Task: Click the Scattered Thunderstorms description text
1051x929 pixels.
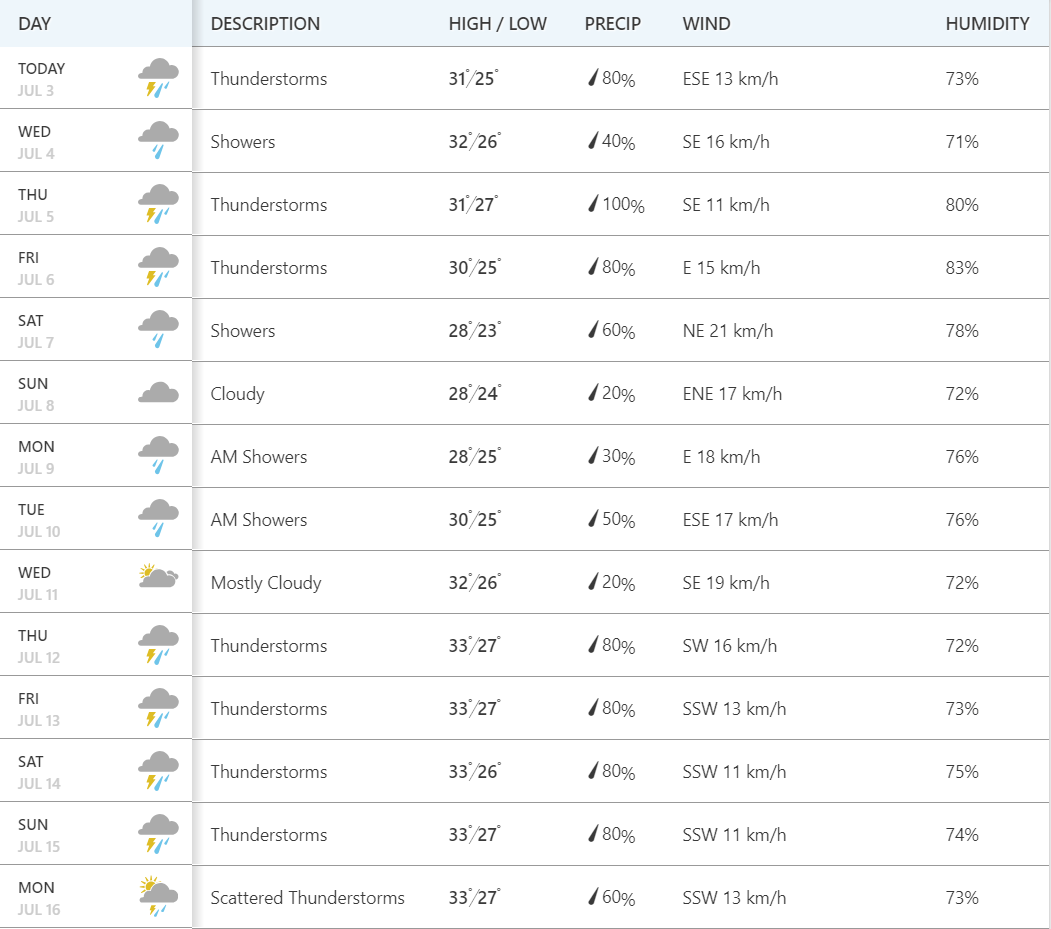Action: pyautogui.click(x=308, y=897)
